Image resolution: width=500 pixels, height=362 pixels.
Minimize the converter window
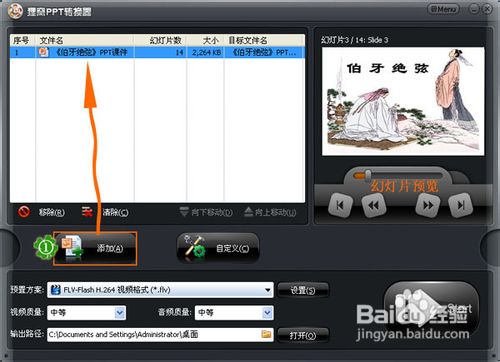pyautogui.click(x=474, y=9)
